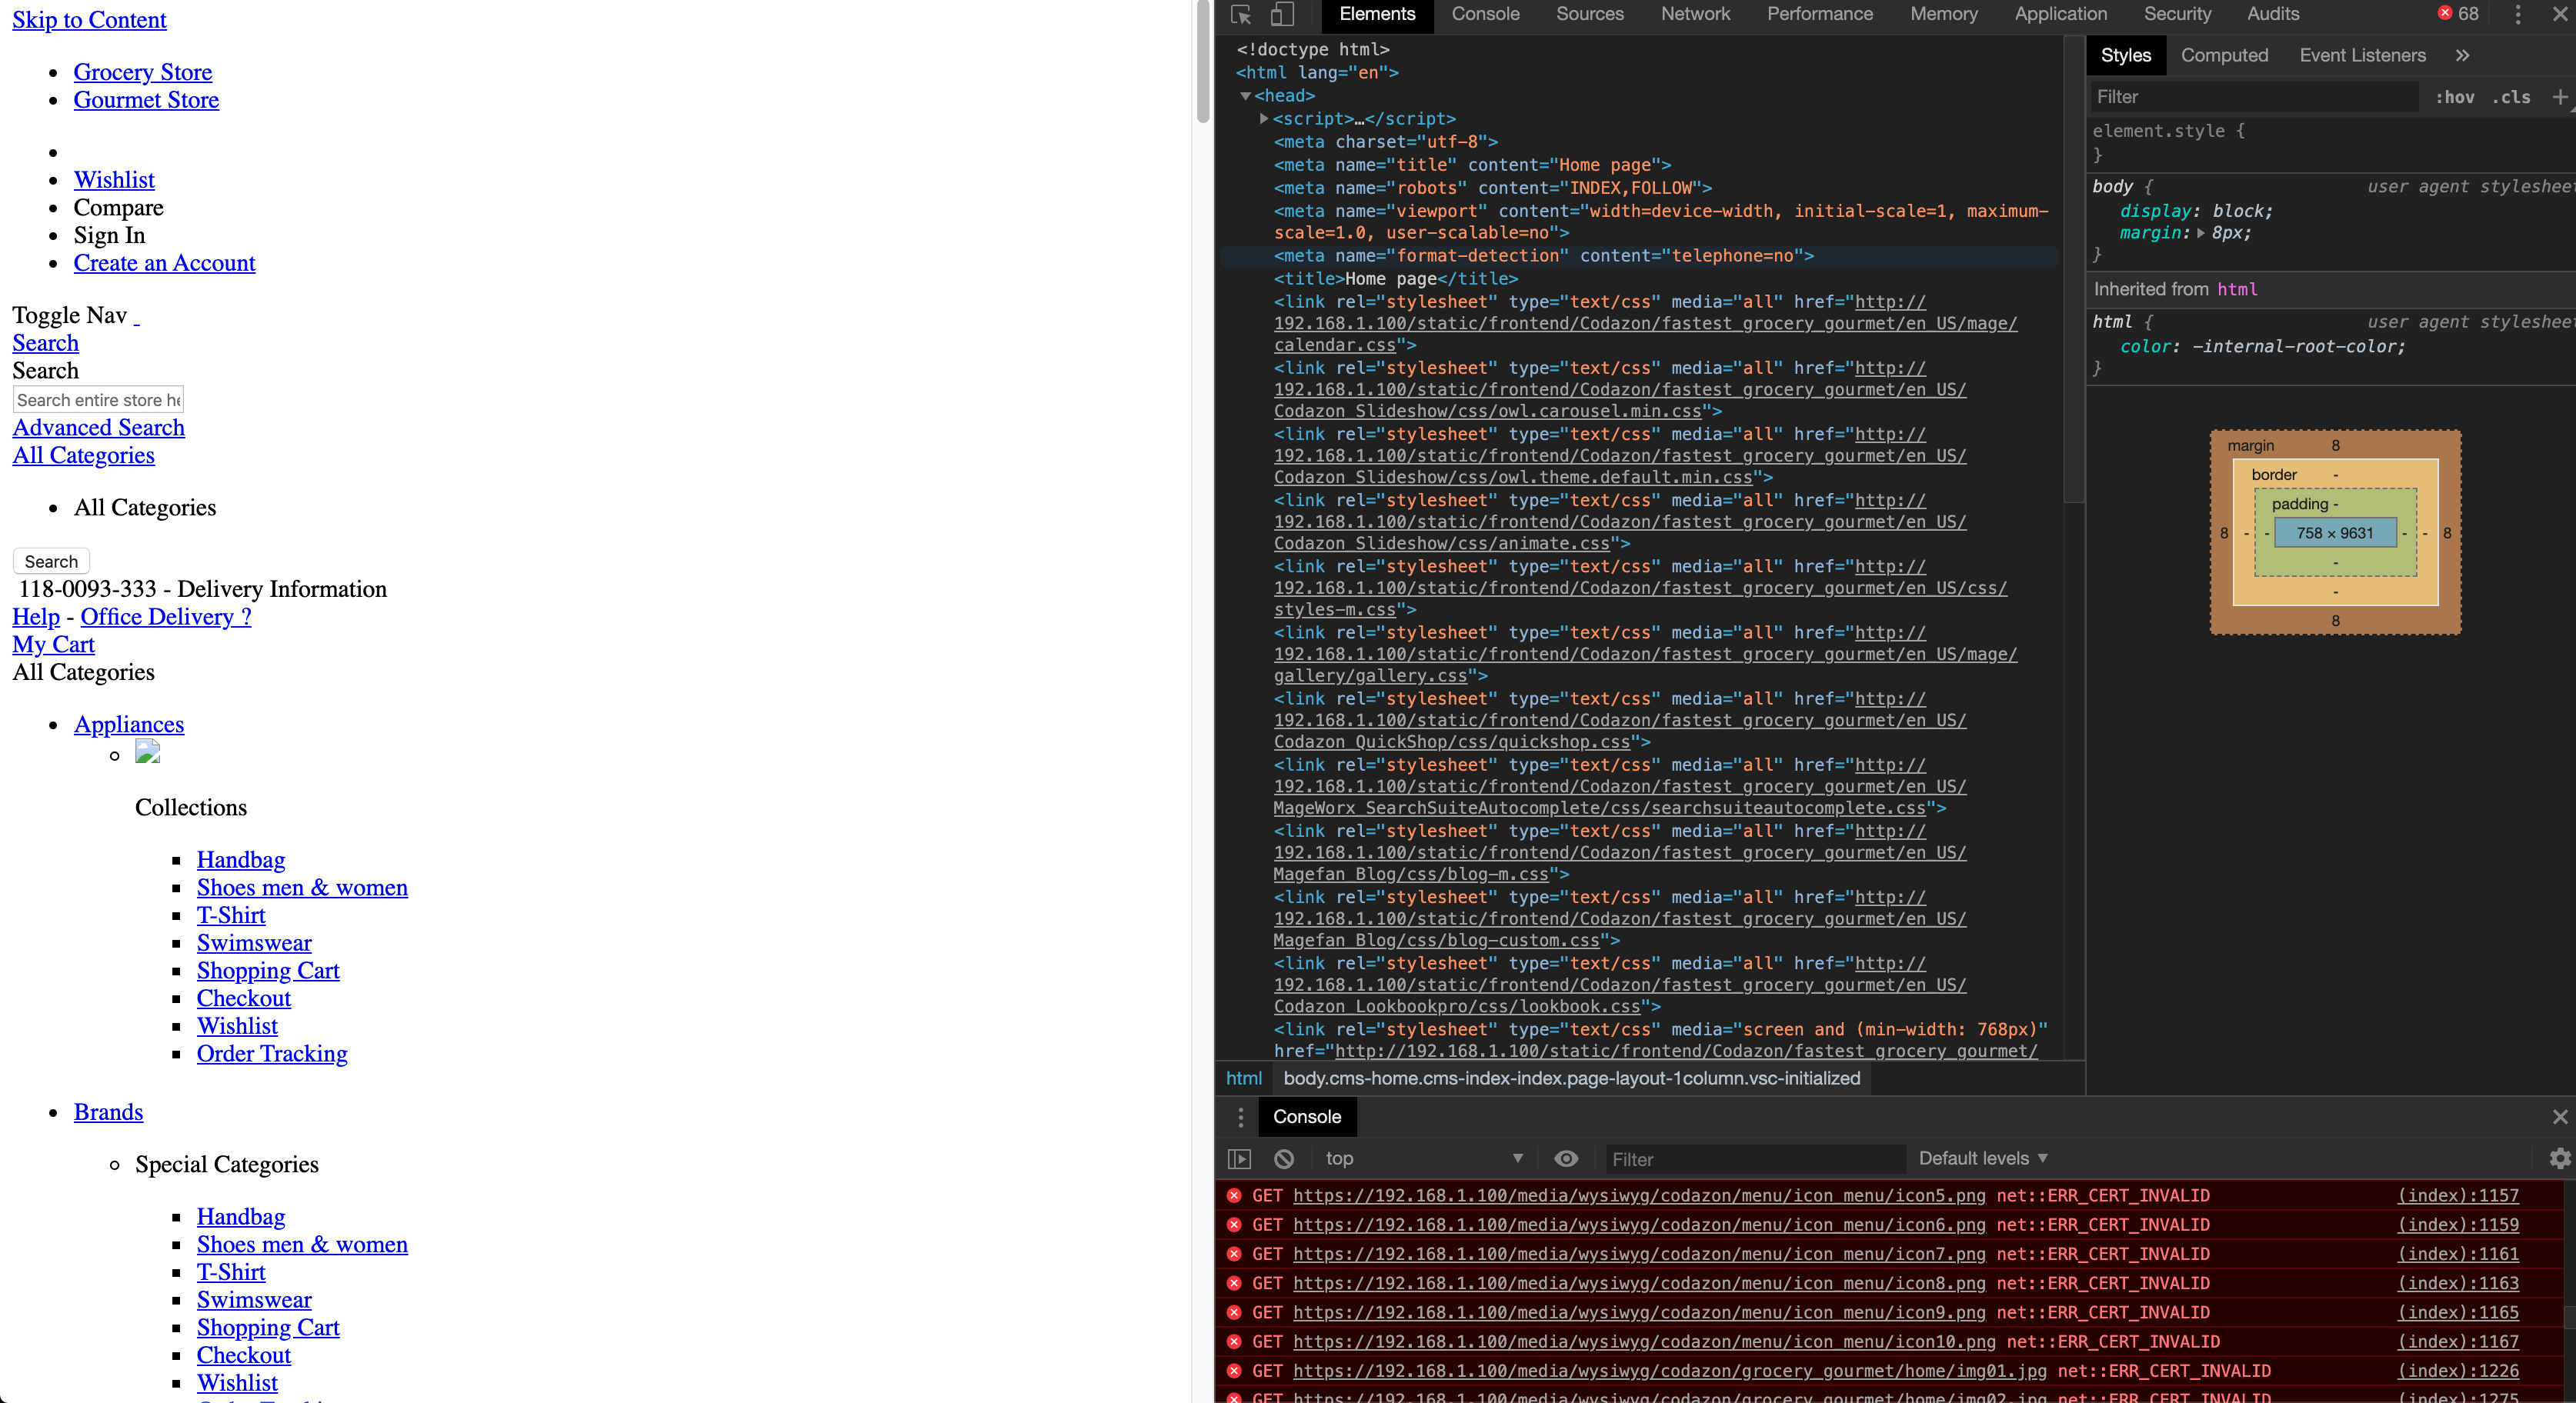Open DevTools three-dot customize menu

[x=2518, y=14]
